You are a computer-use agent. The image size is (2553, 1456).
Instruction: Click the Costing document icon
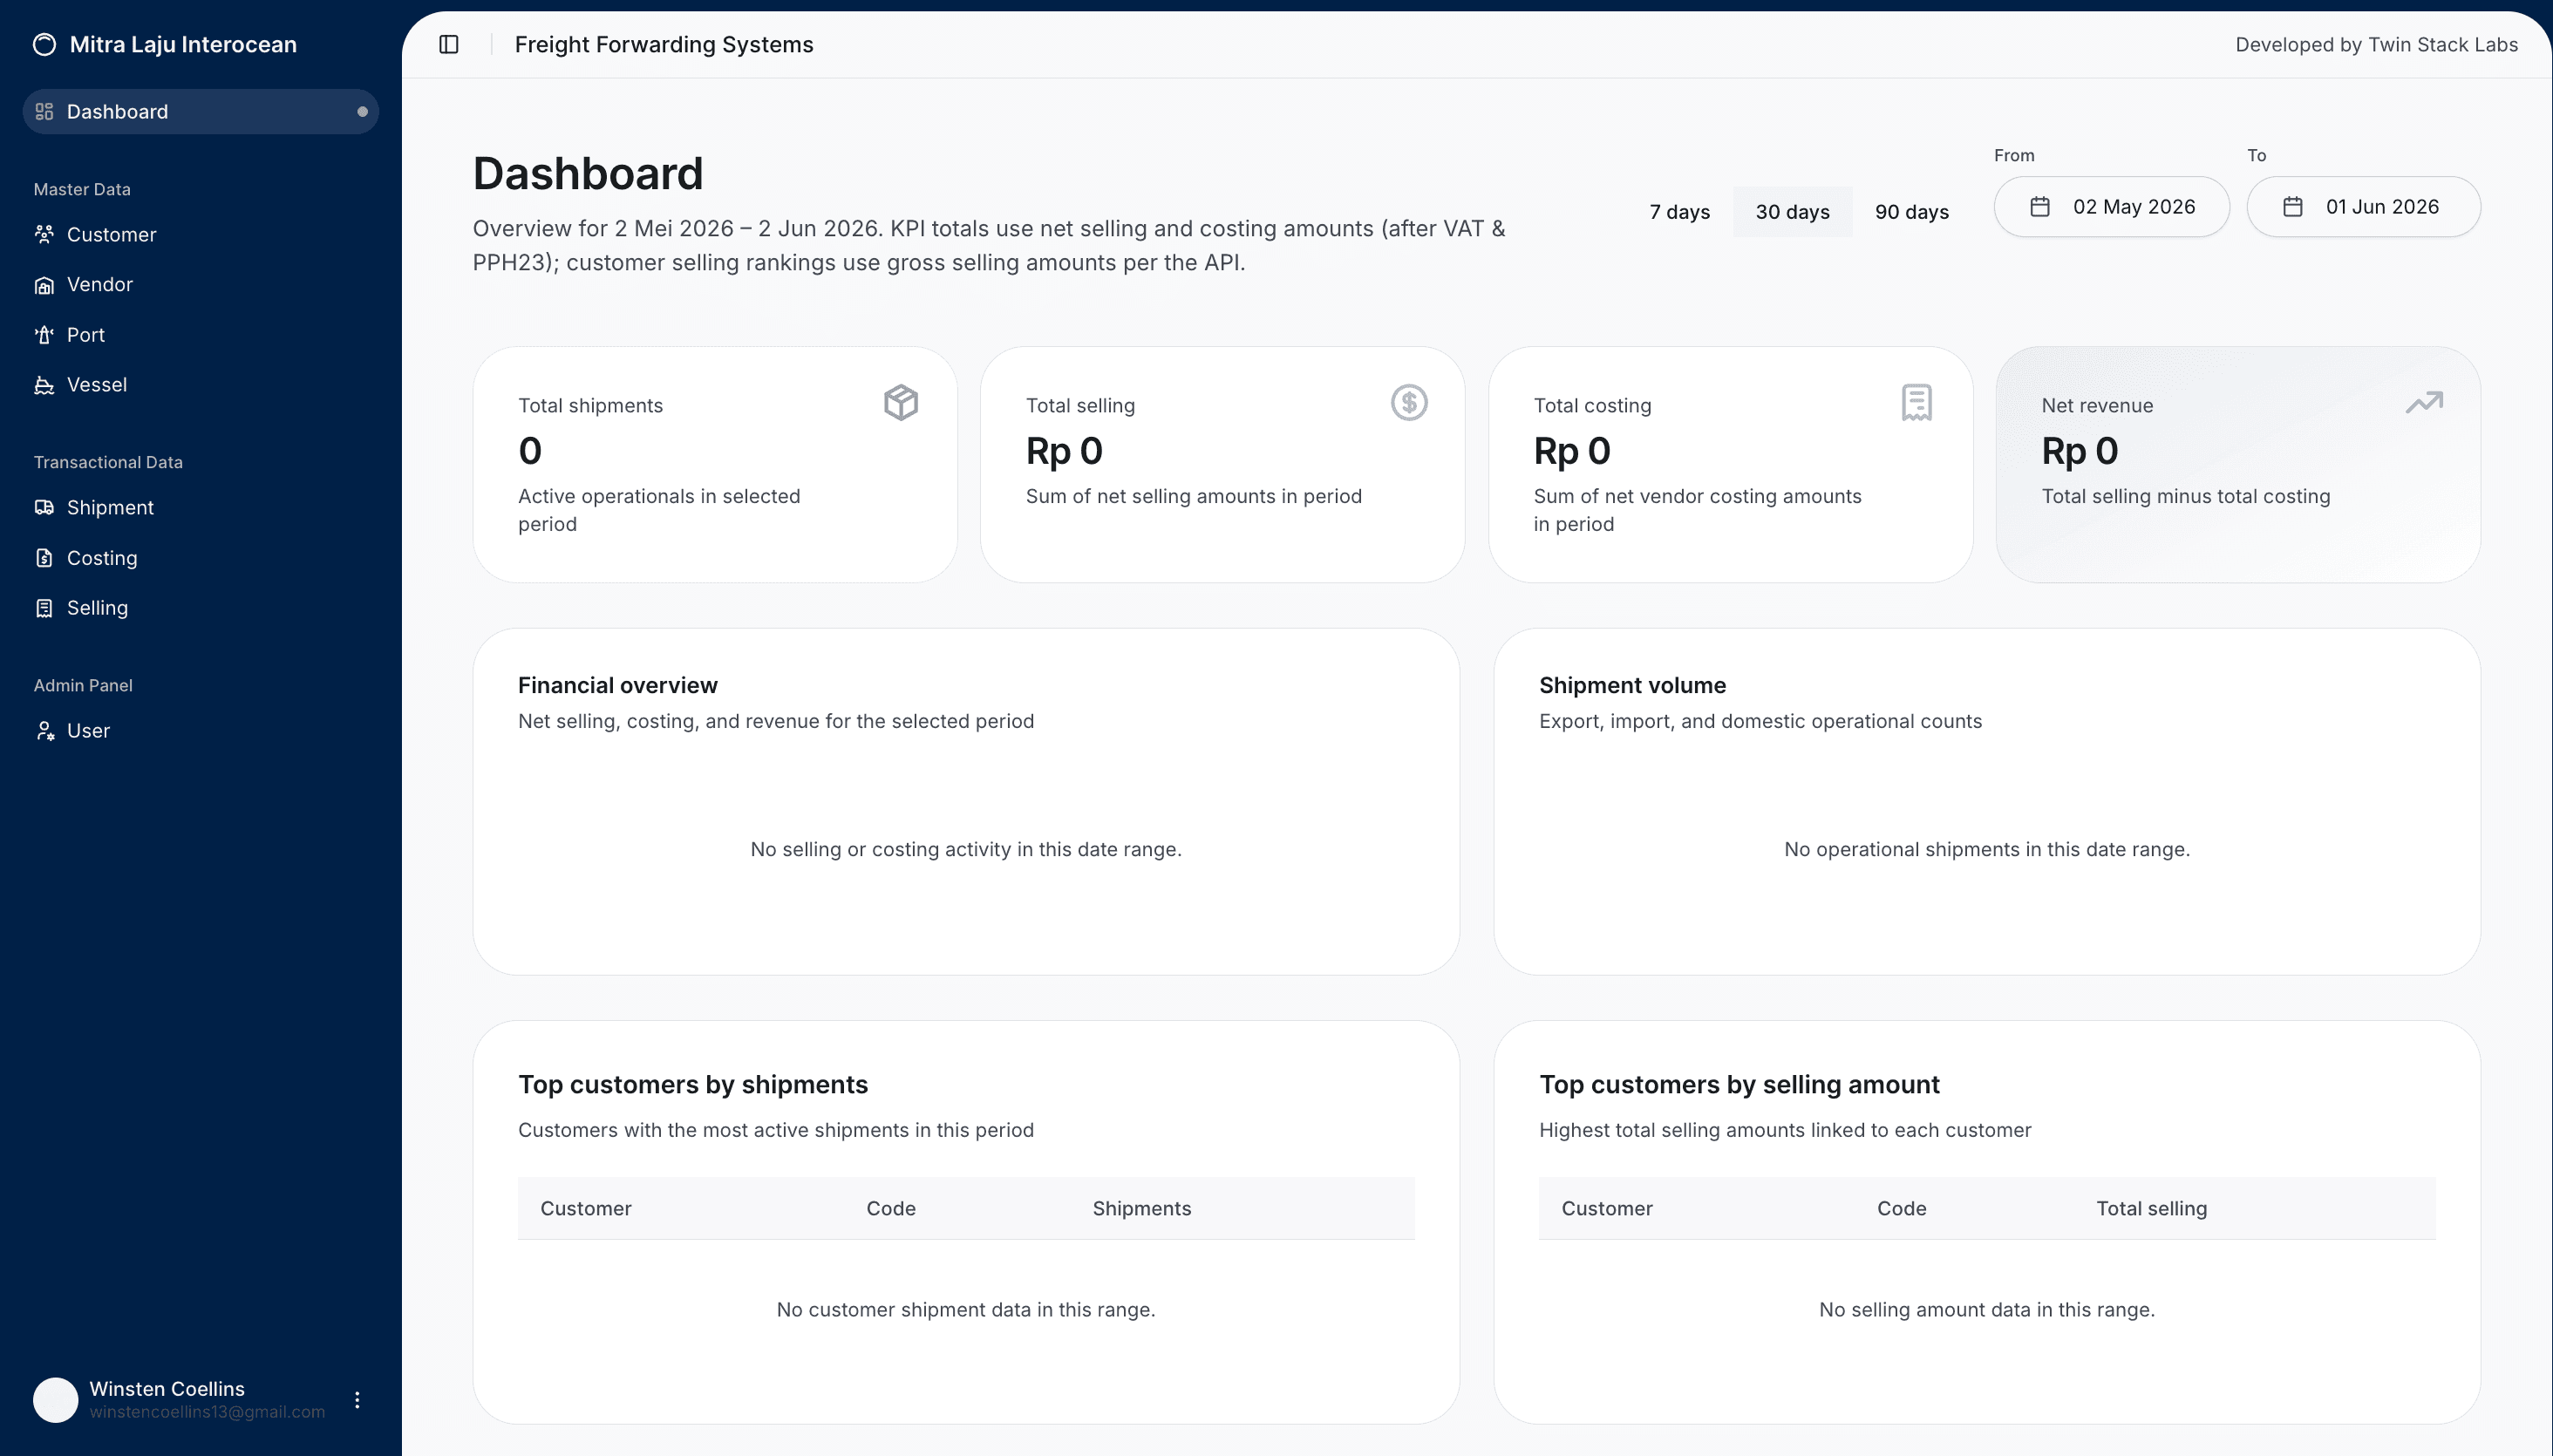point(44,558)
